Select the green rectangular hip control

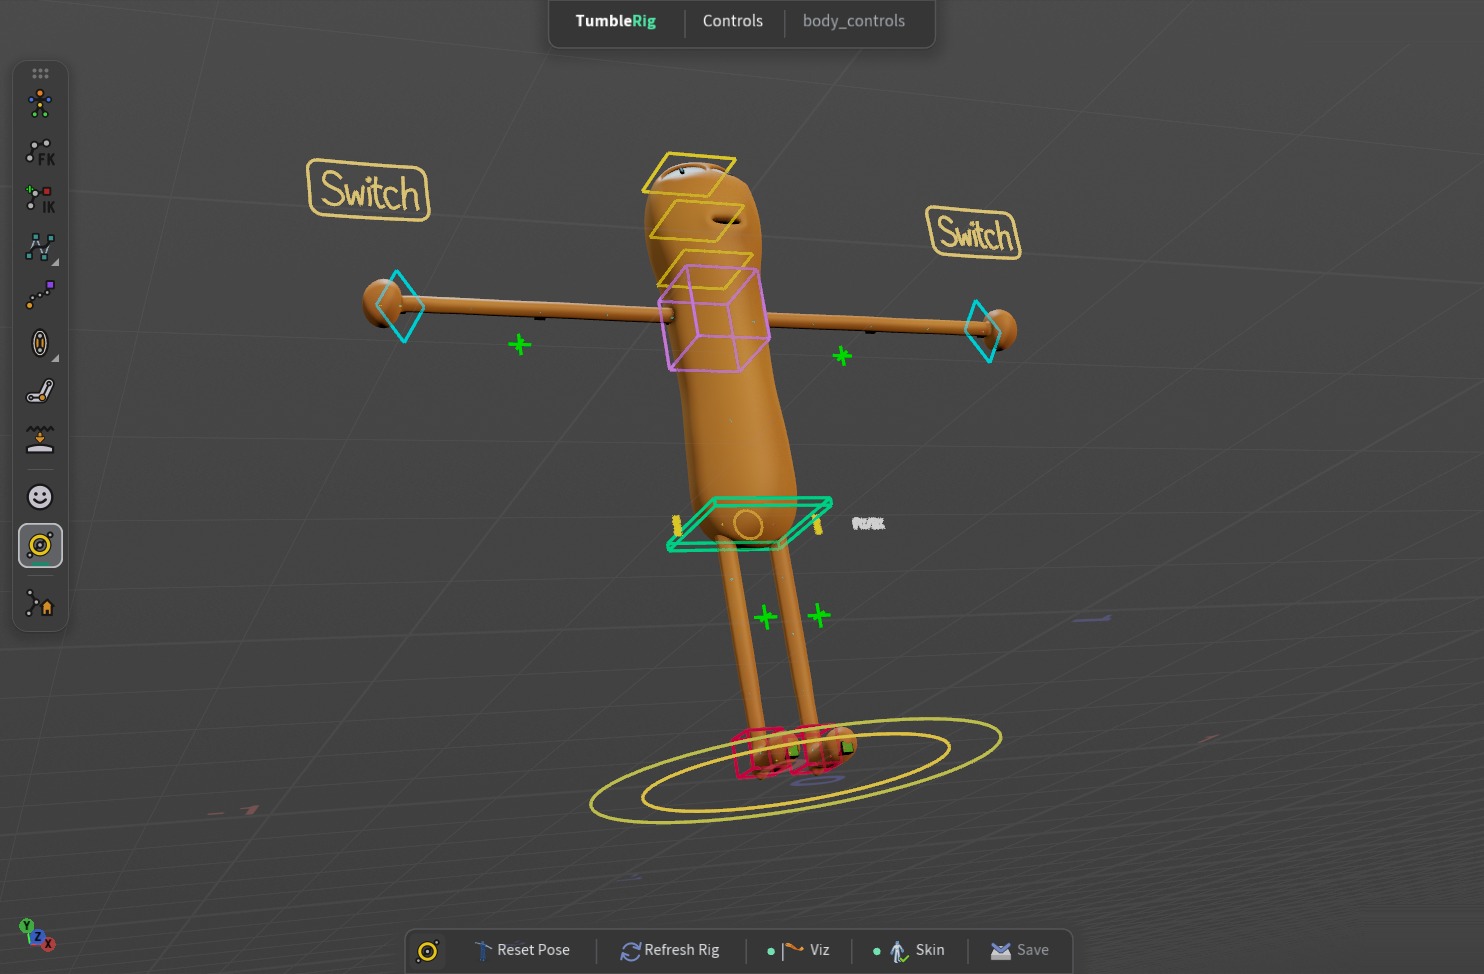tap(749, 523)
